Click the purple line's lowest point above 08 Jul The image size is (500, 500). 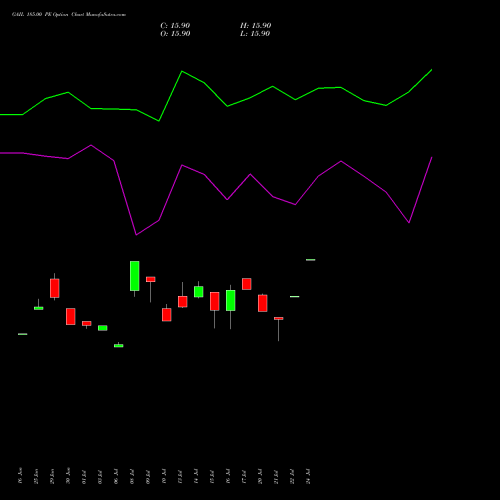pyautogui.click(x=136, y=235)
